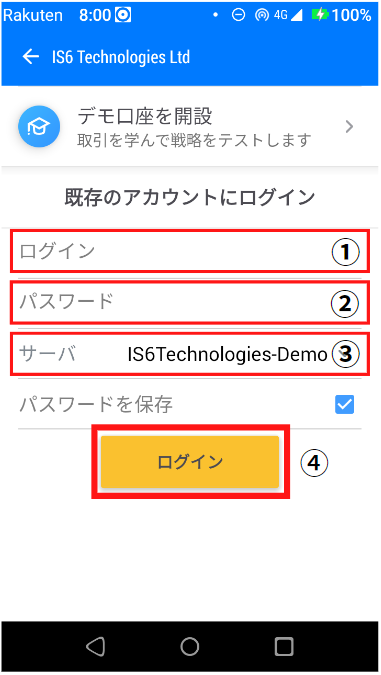
Task: Click the graduation cap demo account icon
Action: click(39, 126)
